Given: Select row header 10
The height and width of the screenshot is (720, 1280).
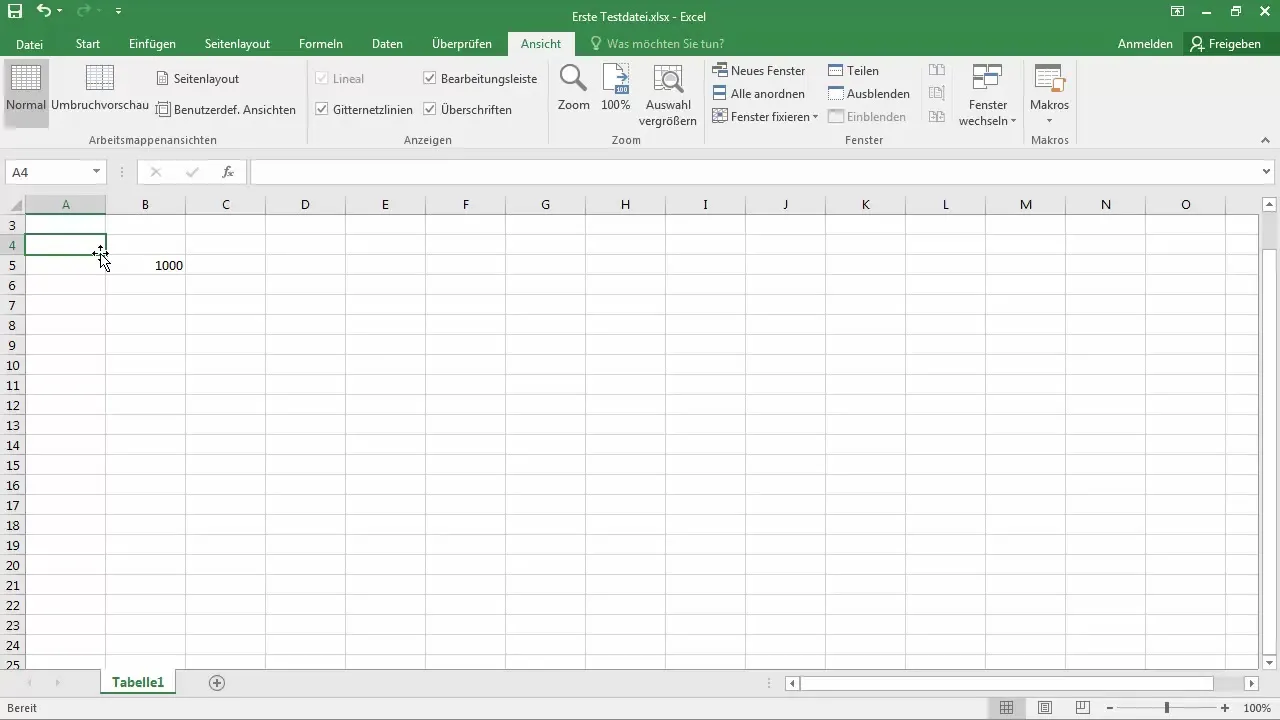Looking at the screenshot, I should [x=13, y=365].
